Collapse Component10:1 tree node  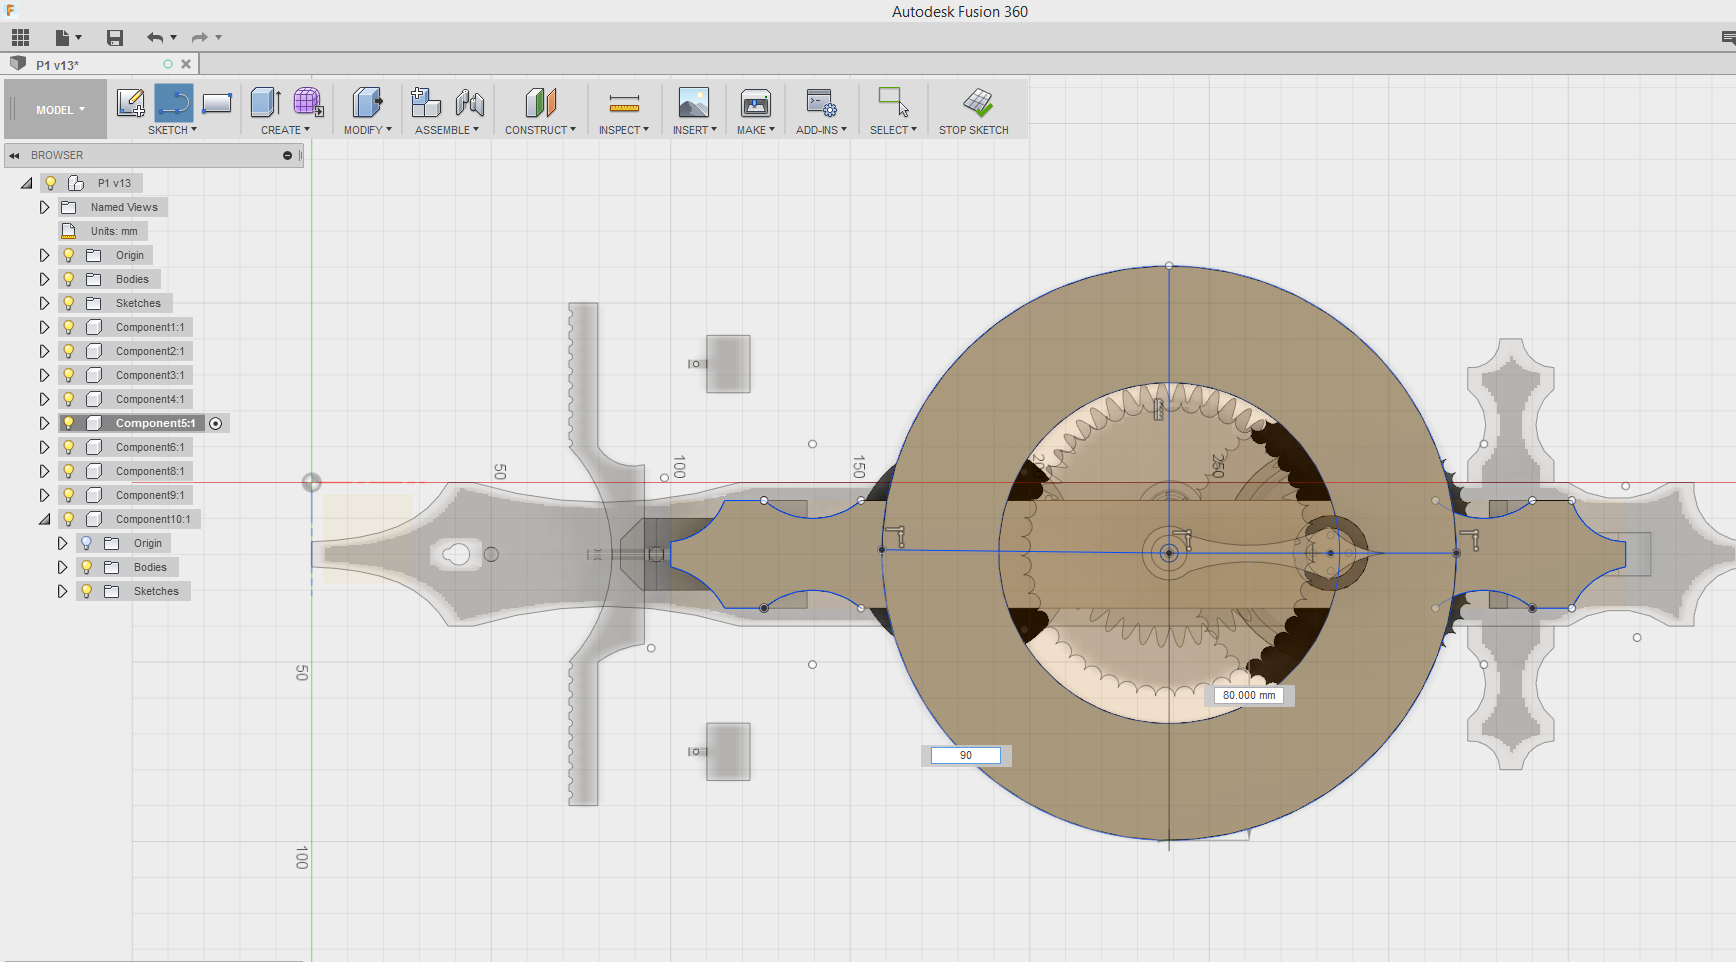click(x=44, y=519)
